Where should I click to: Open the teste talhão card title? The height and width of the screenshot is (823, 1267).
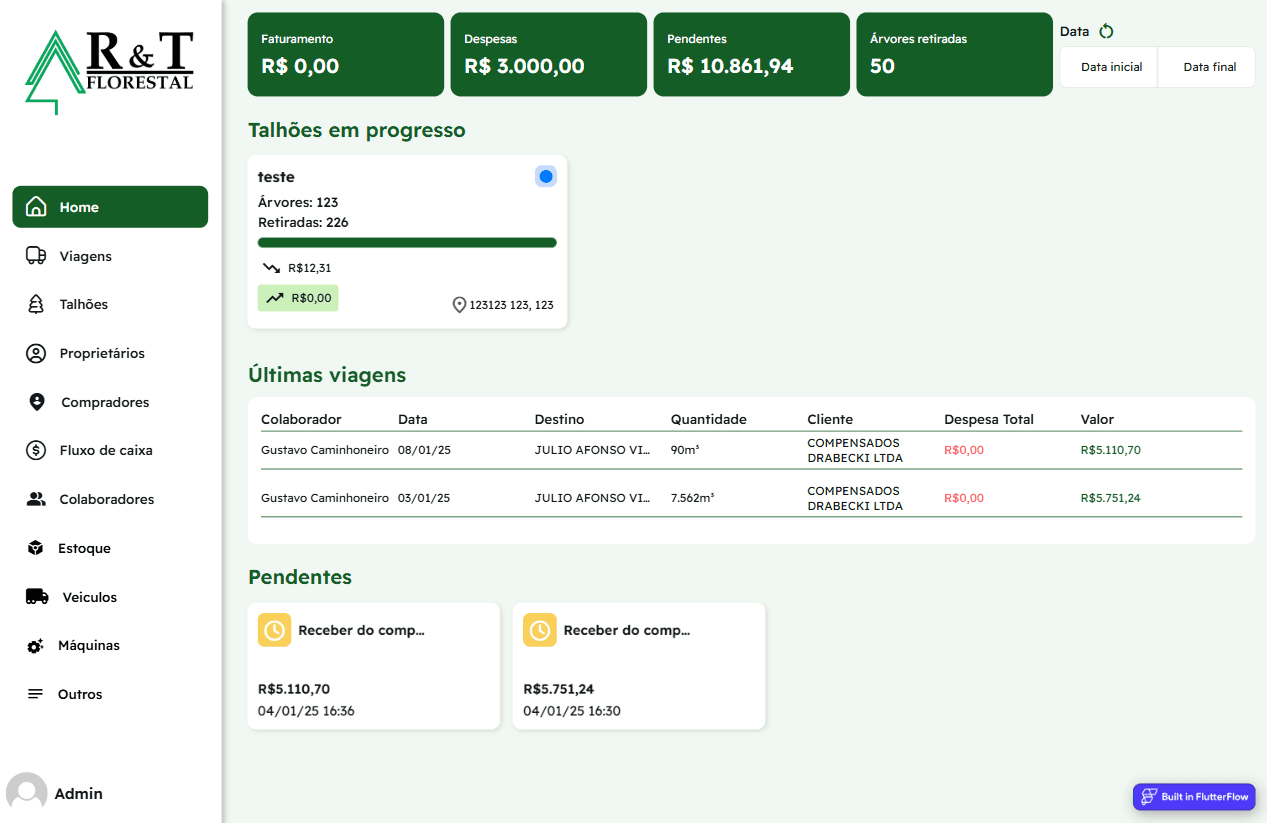coord(276,177)
